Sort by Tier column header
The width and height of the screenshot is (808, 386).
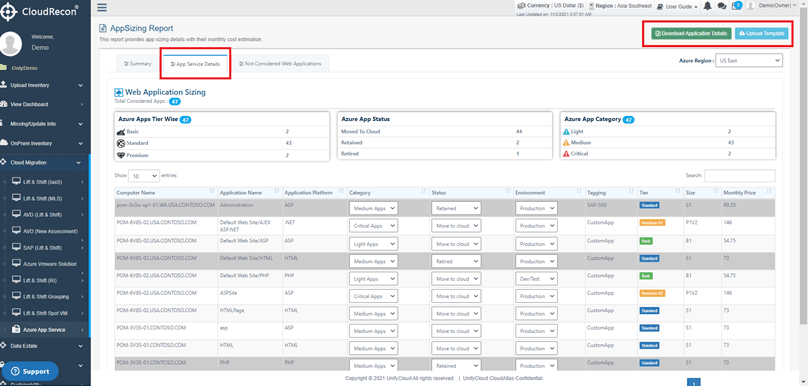click(661, 192)
